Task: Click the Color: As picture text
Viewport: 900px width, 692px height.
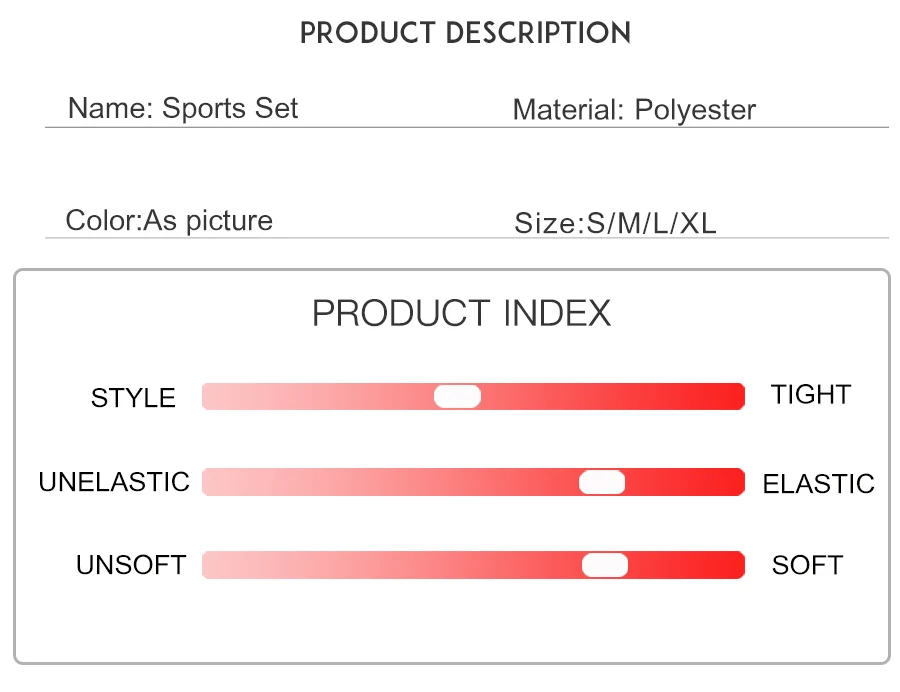Action: [169, 220]
